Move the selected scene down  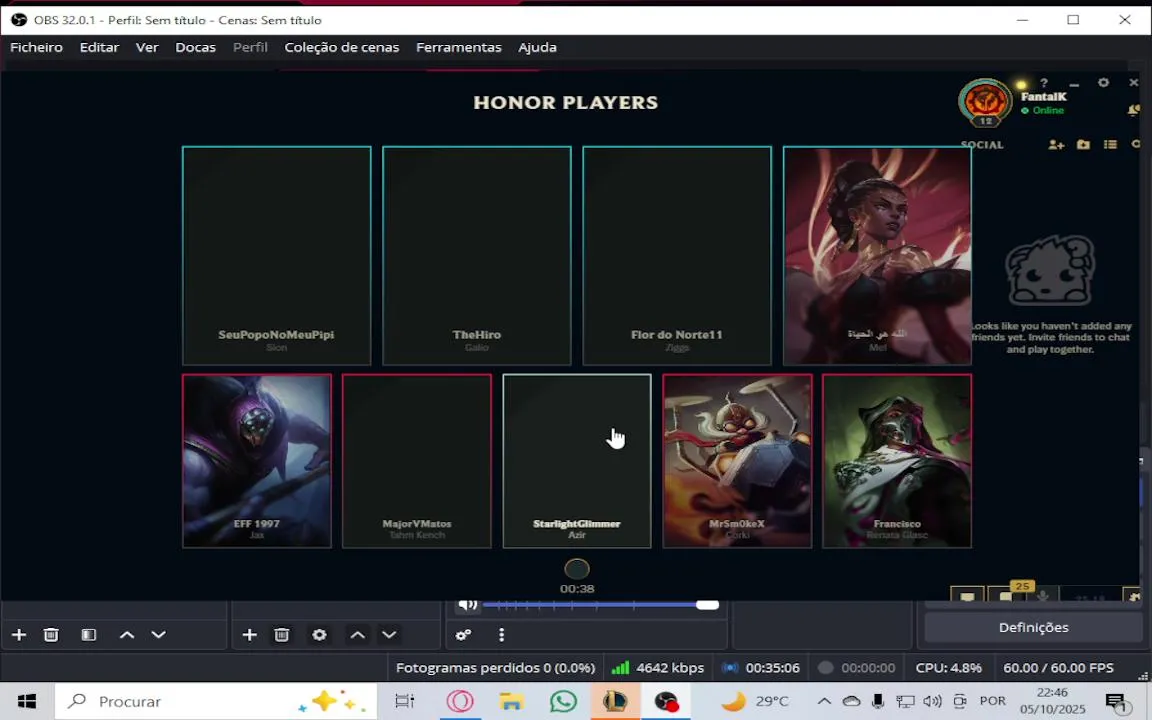159,635
